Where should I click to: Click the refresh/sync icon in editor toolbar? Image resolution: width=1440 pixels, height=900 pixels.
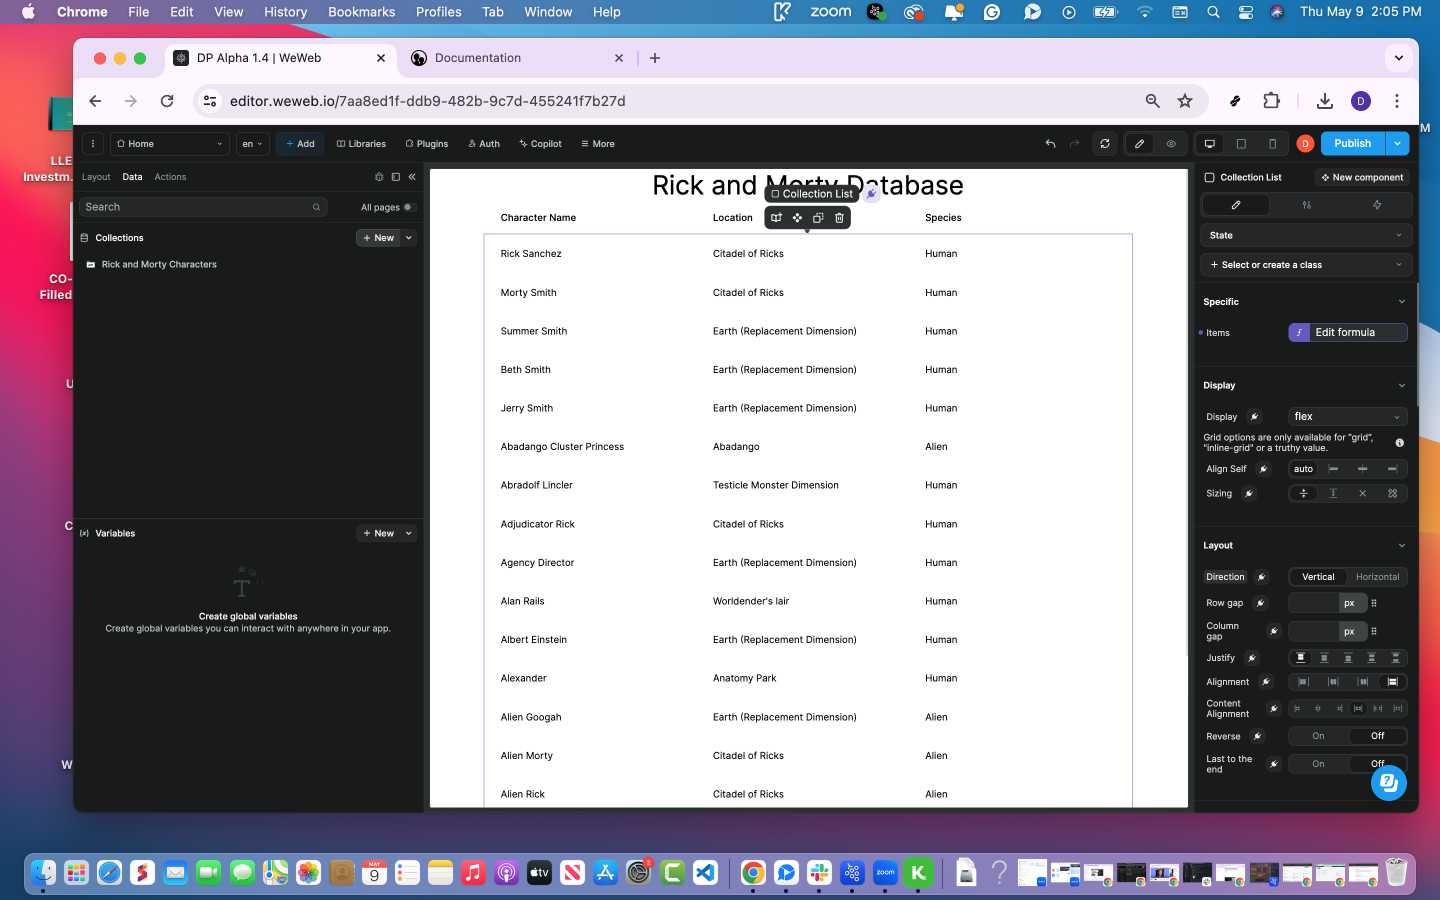coord(1105,144)
